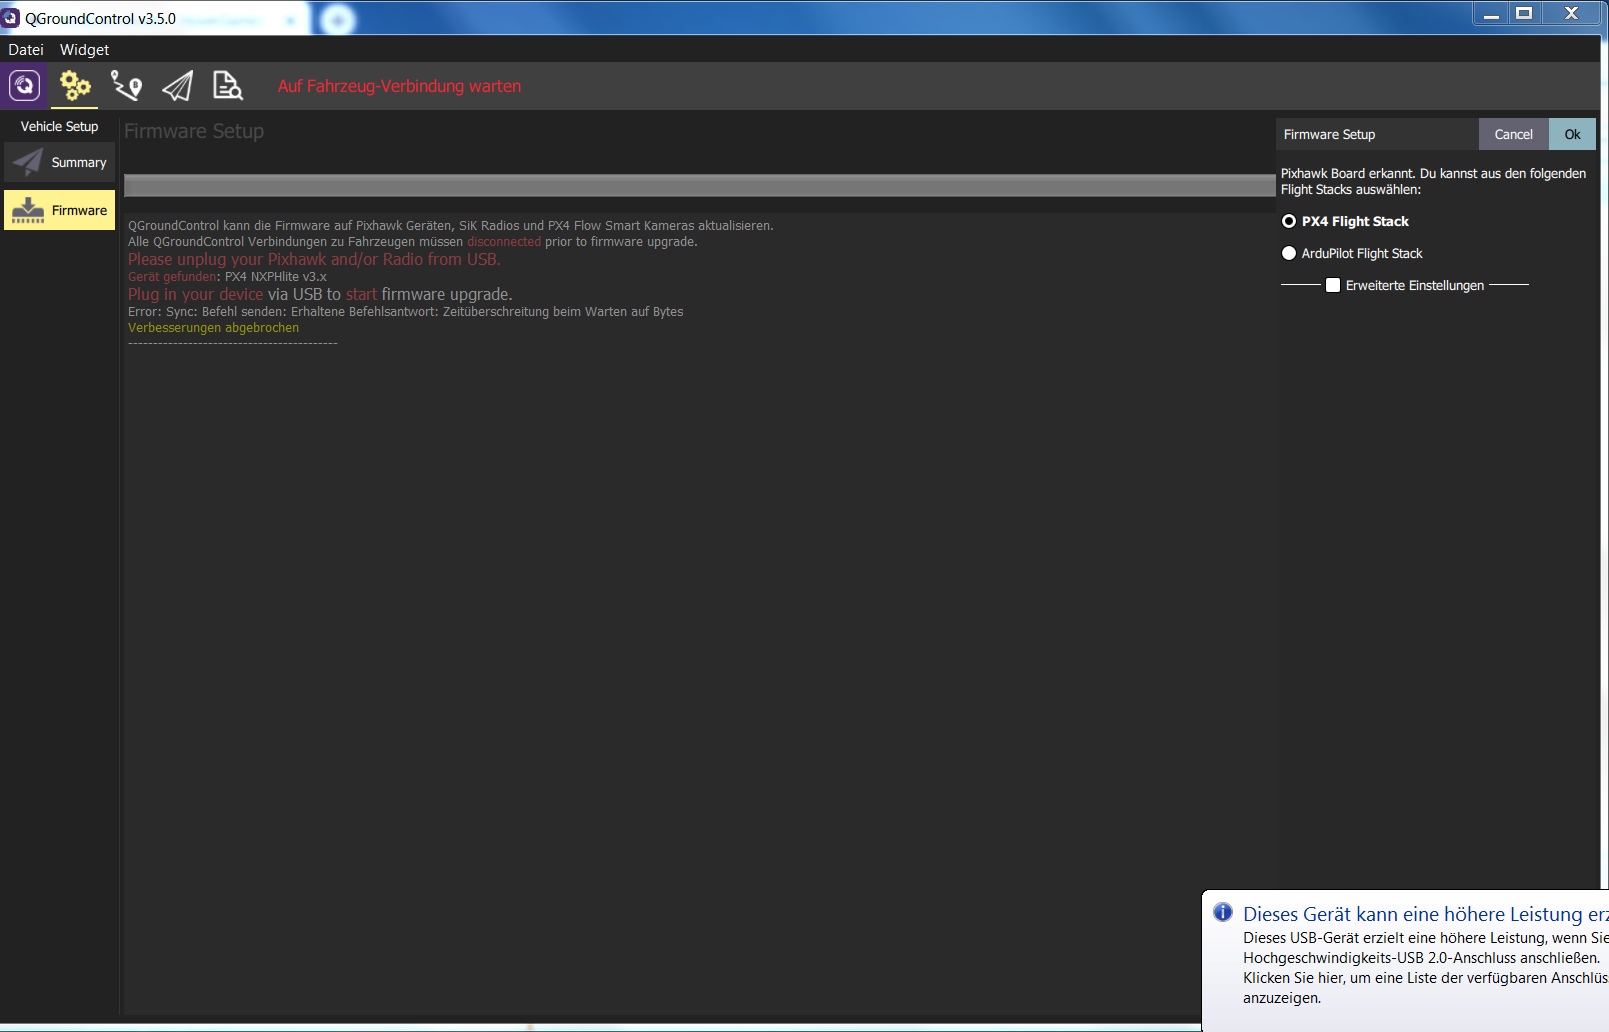The image size is (1609, 1032).
Task: Click the USB notification balloon title
Action: 1425,914
